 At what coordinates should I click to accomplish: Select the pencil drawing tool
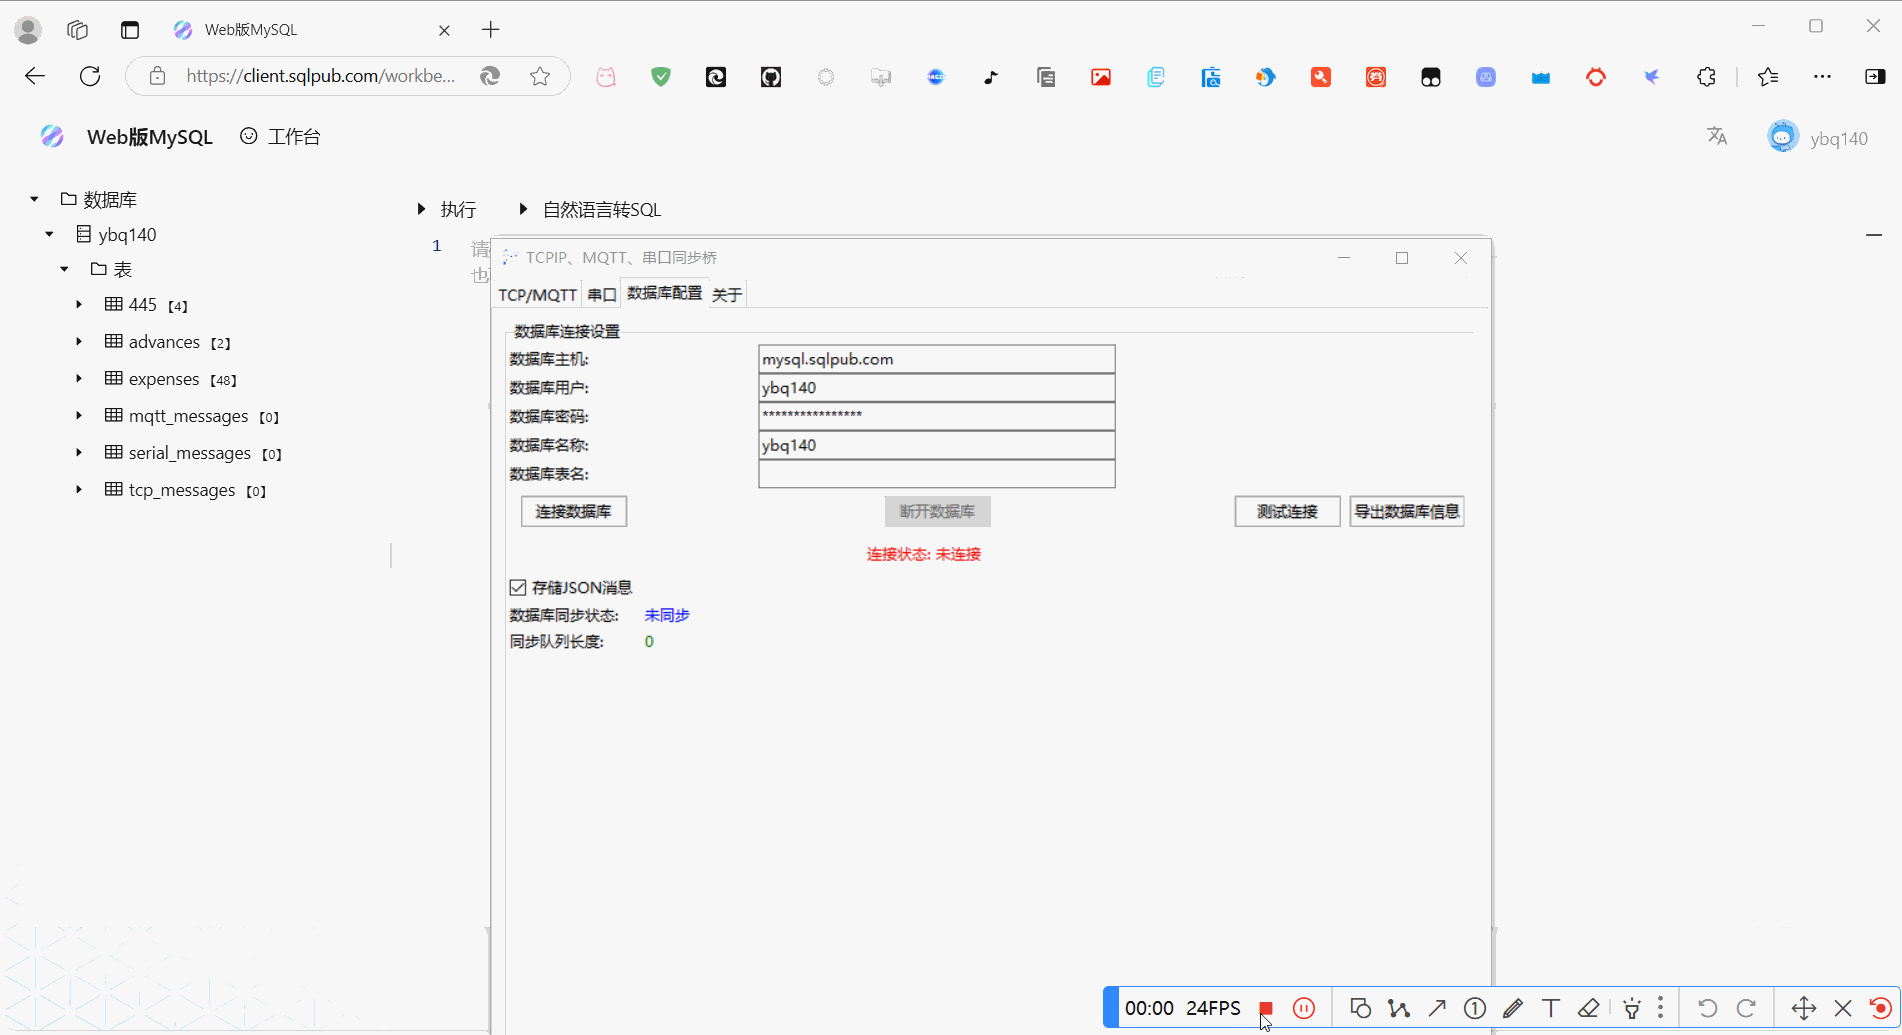click(x=1513, y=1008)
